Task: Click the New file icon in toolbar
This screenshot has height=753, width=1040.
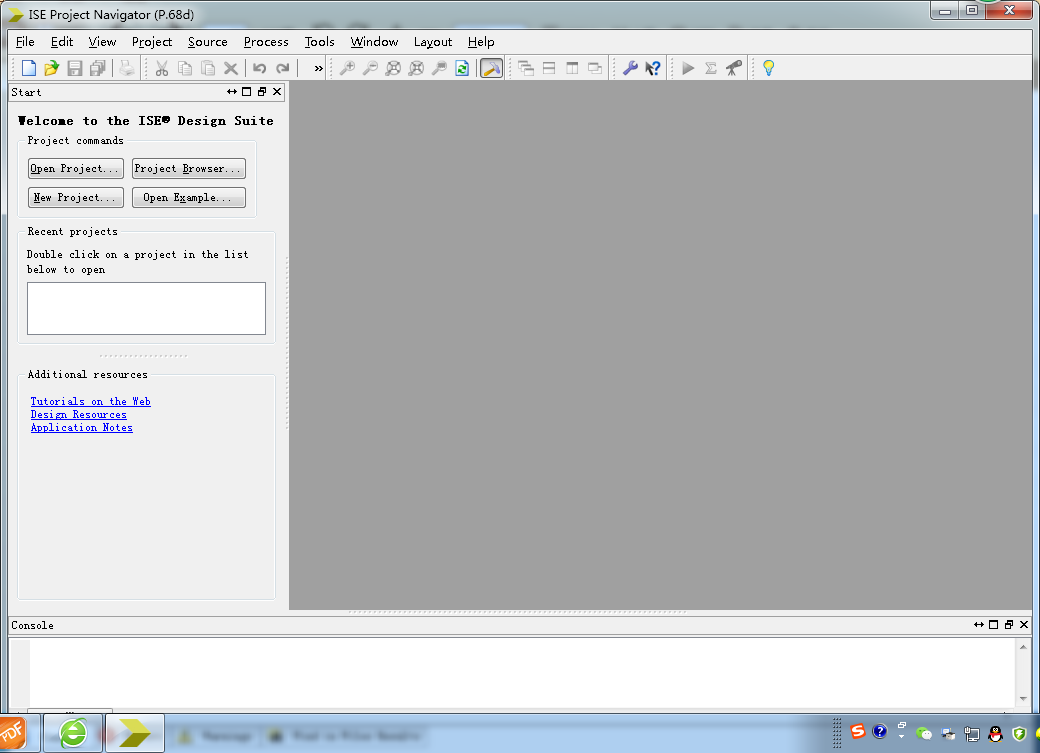Action: pyautogui.click(x=29, y=68)
